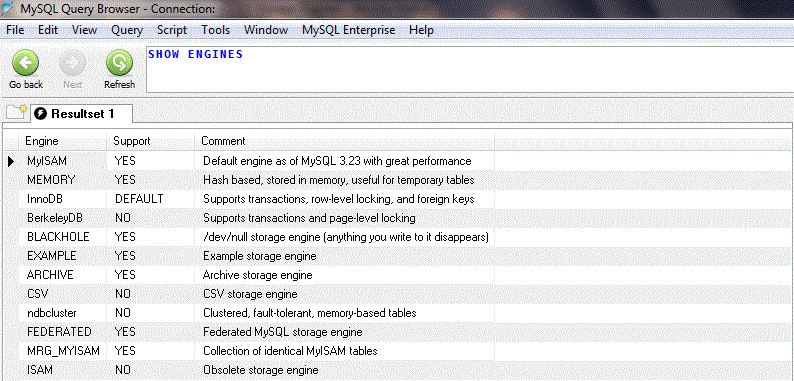Open the MySQL Enterprise menu
Viewport: 794px width, 381px height.
tap(348, 30)
